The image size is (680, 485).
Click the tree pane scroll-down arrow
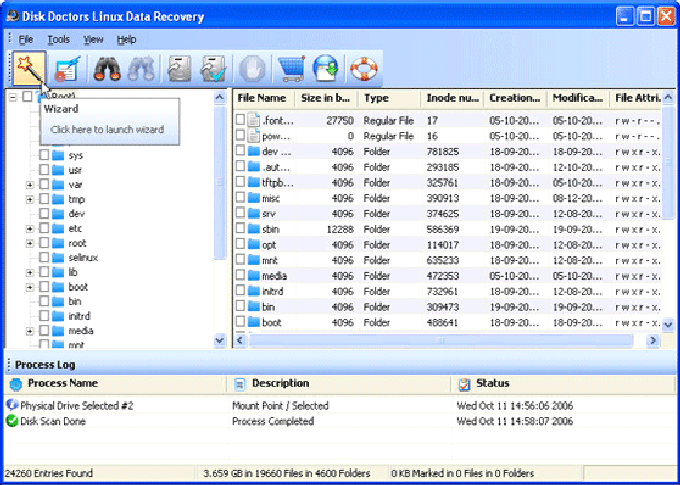point(220,340)
